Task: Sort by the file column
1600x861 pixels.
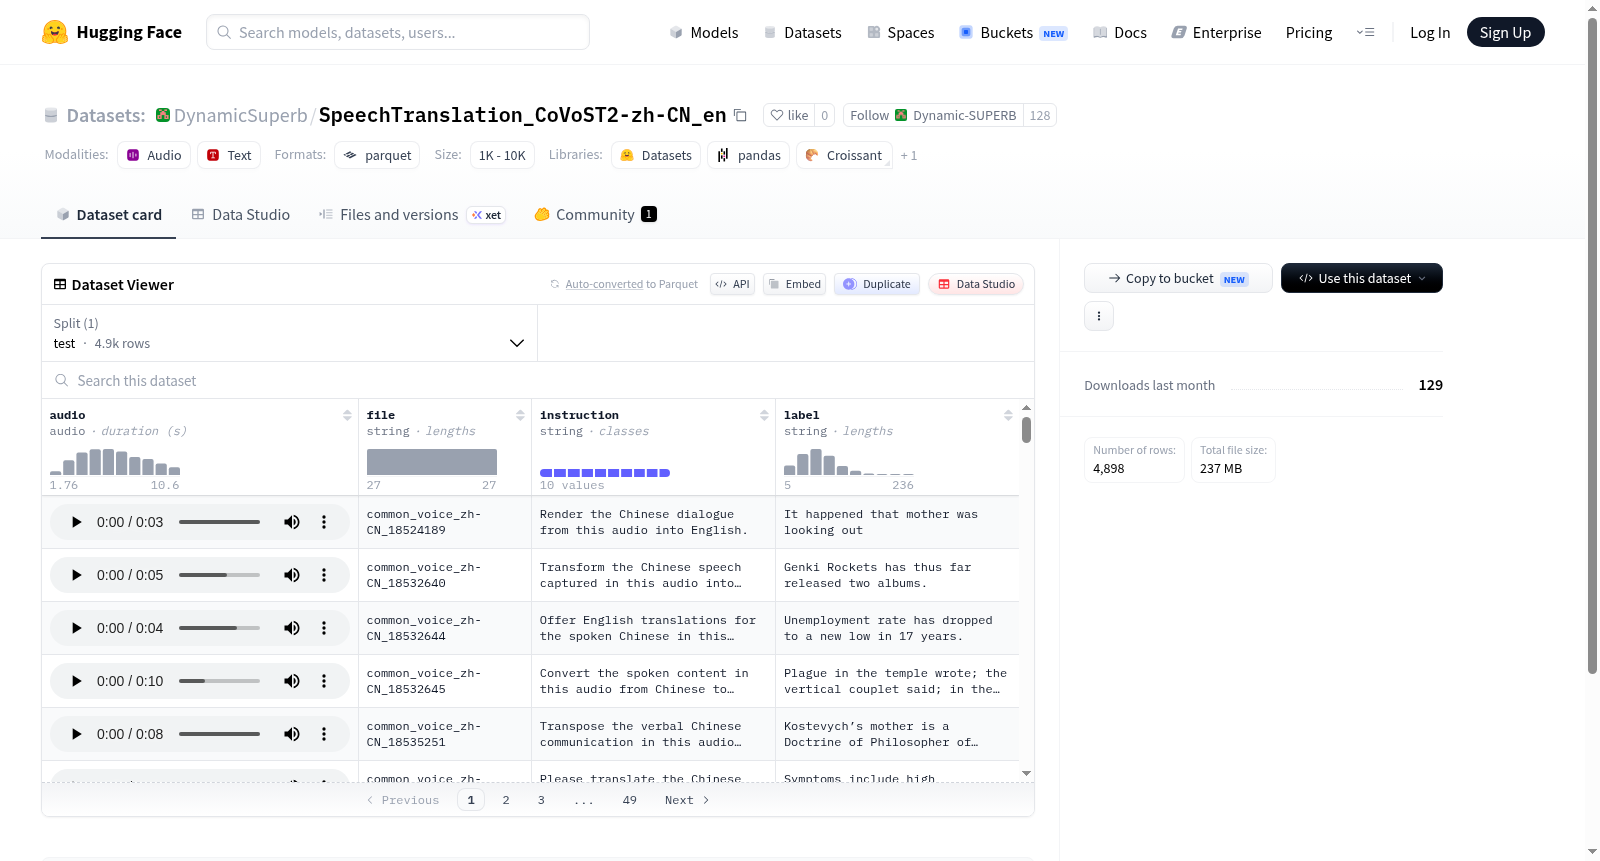Action: [x=520, y=415]
